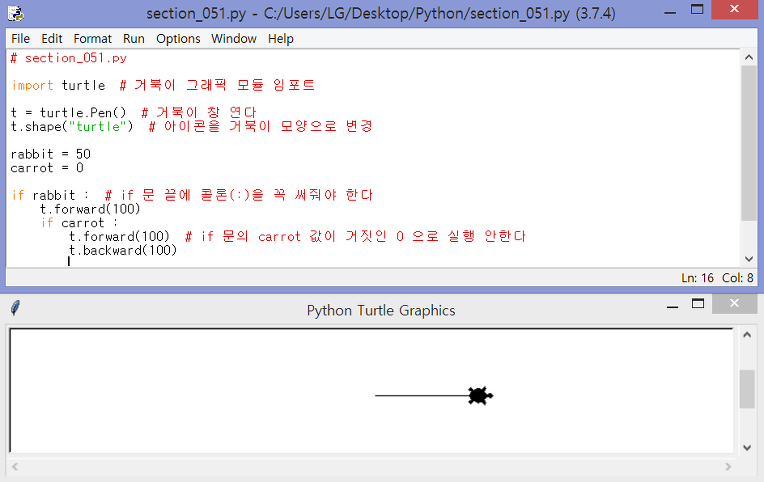764x482 pixels.
Task: Click the 'if carrot :' statement
Action: [x=79, y=223]
